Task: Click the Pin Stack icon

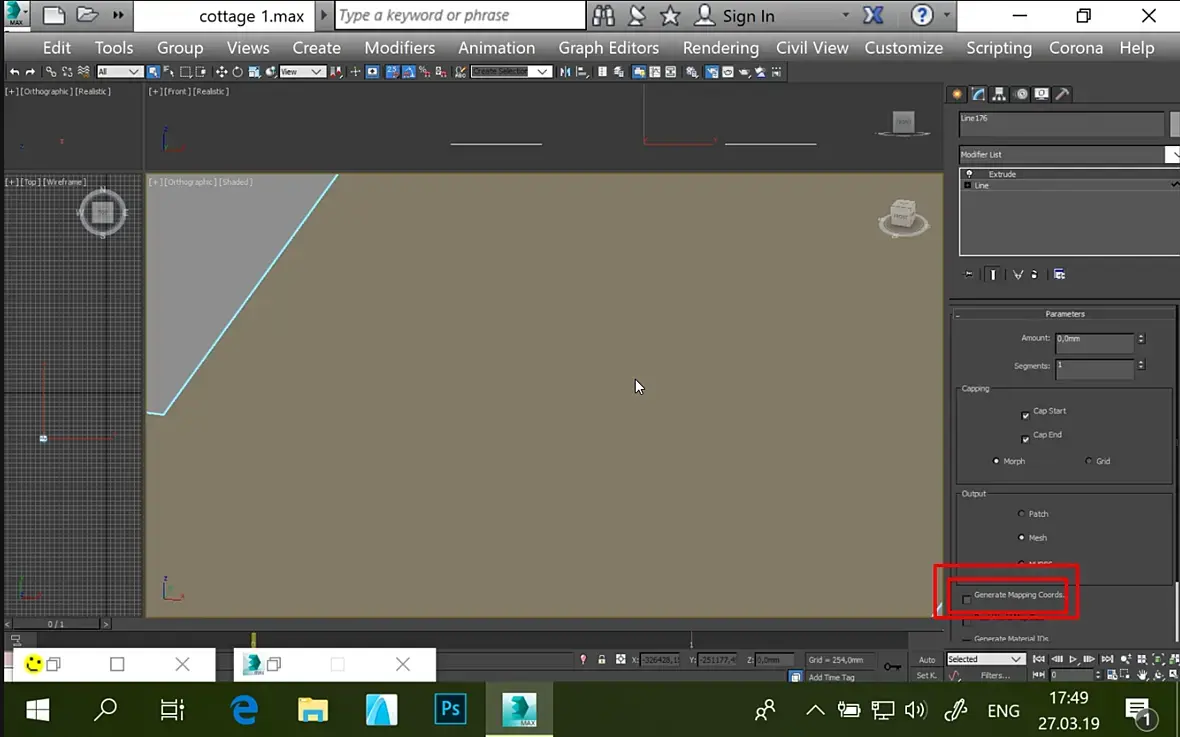Action: (968, 275)
